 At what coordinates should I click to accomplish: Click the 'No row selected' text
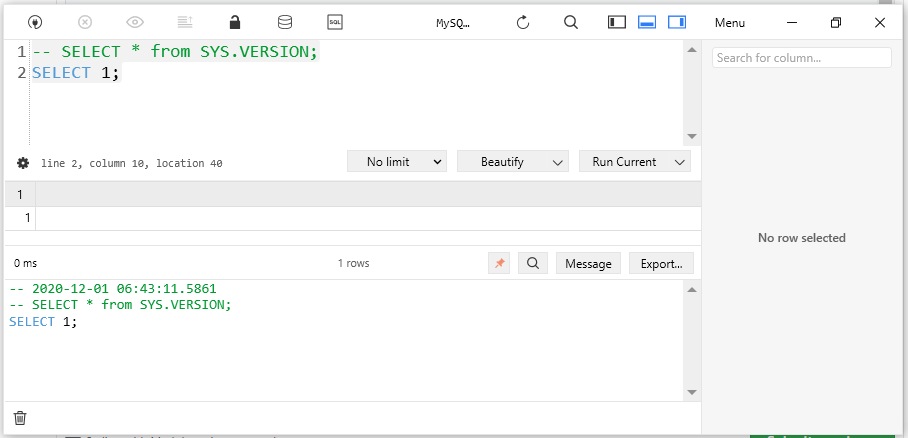point(802,238)
